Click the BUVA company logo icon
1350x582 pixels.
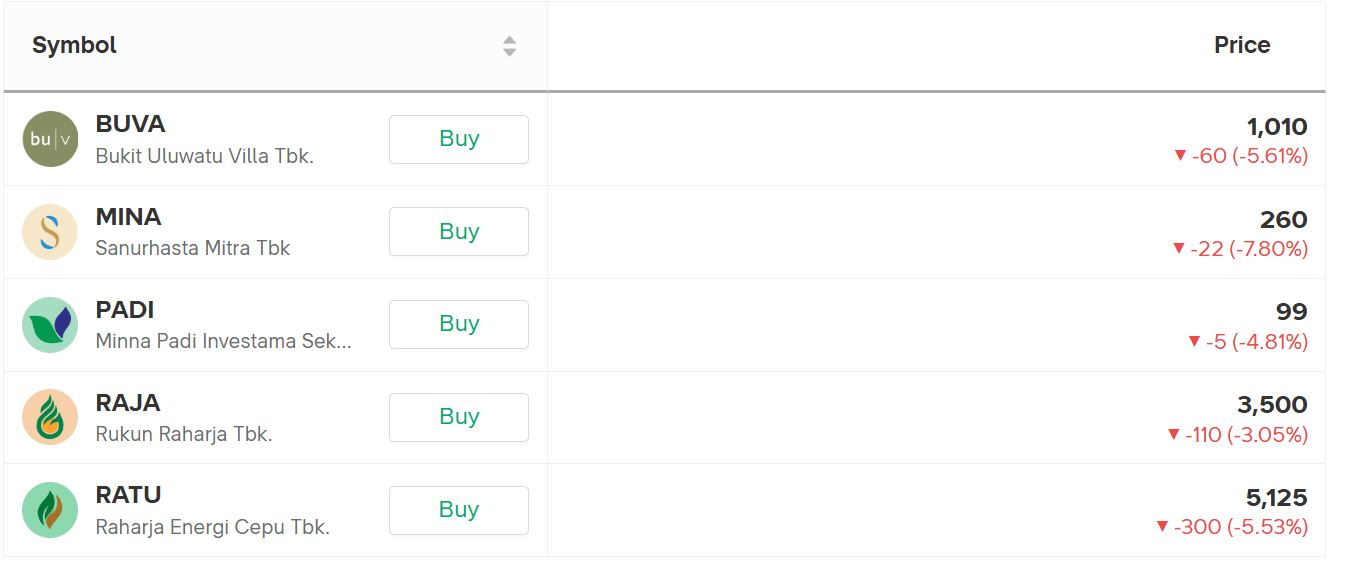pos(50,139)
